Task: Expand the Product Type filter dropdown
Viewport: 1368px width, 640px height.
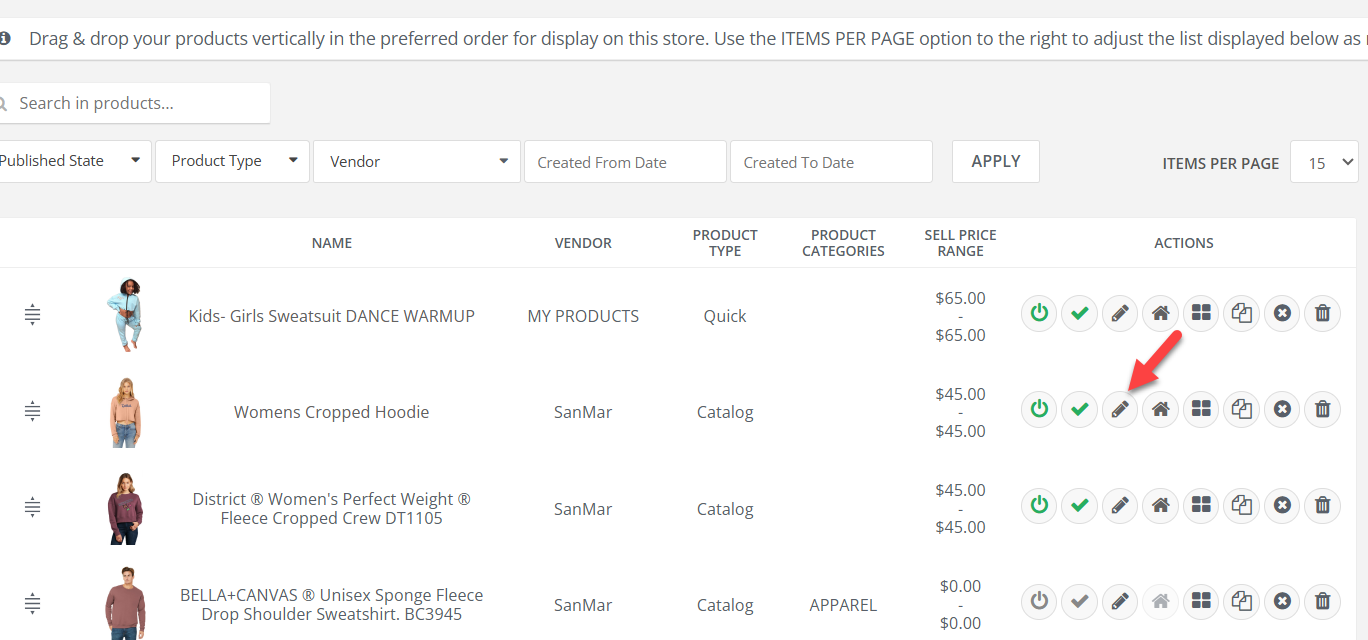Action: pyautogui.click(x=232, y=161)
